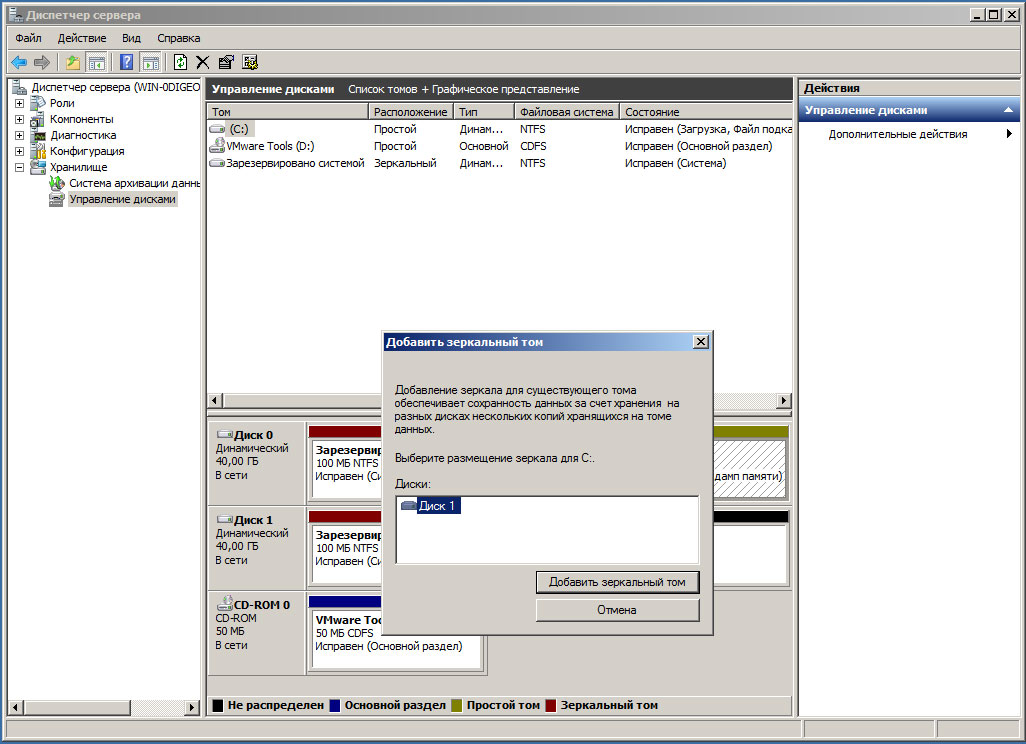Click the Файловая система column header

coord(566,112)
